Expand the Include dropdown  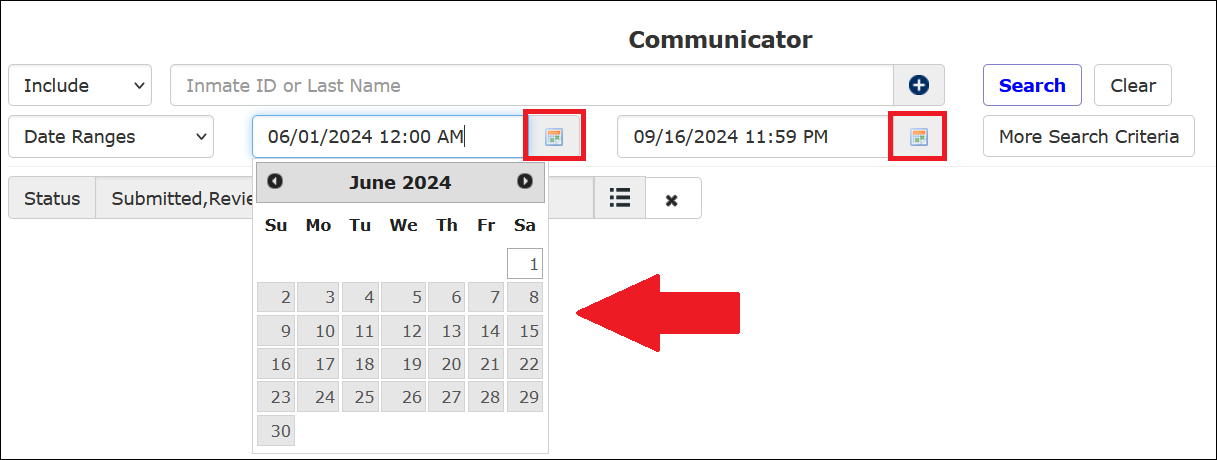80,86
